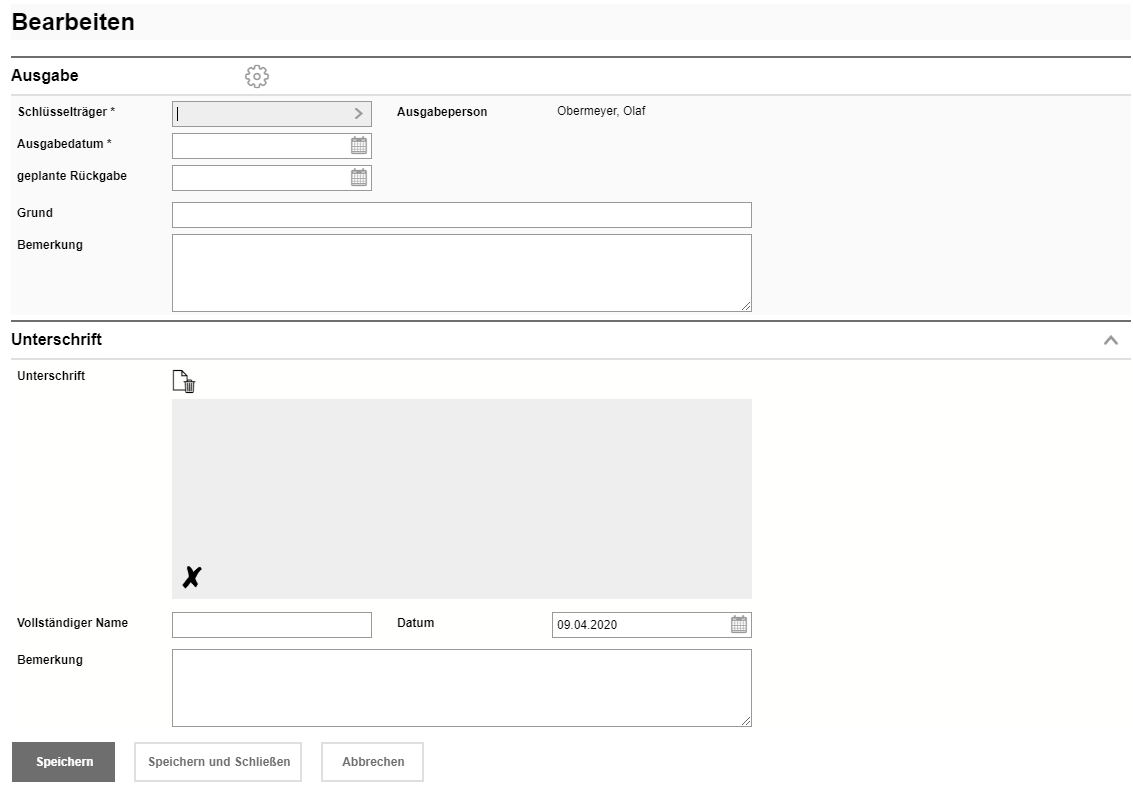Viewport: 1133px width, 787px height.
Task: Click the Grund text field
Action: point(461,215)
